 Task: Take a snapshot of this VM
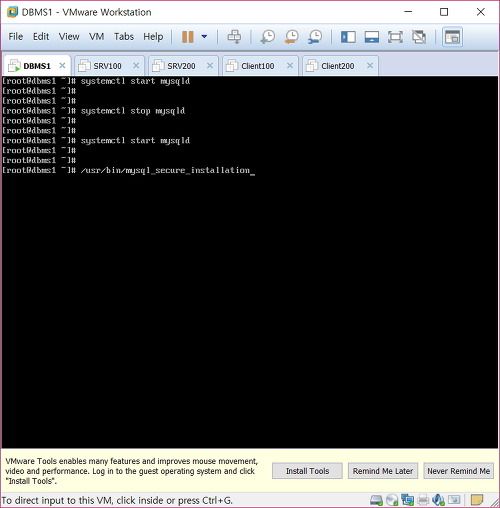(268, 37)
